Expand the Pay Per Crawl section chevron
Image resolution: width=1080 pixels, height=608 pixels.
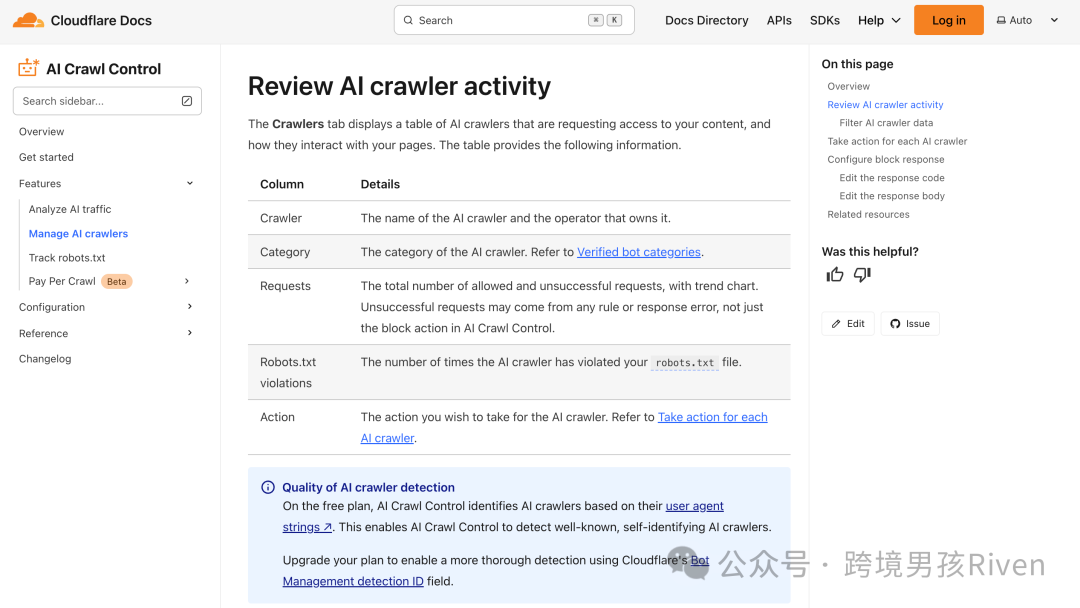(187, 281)
